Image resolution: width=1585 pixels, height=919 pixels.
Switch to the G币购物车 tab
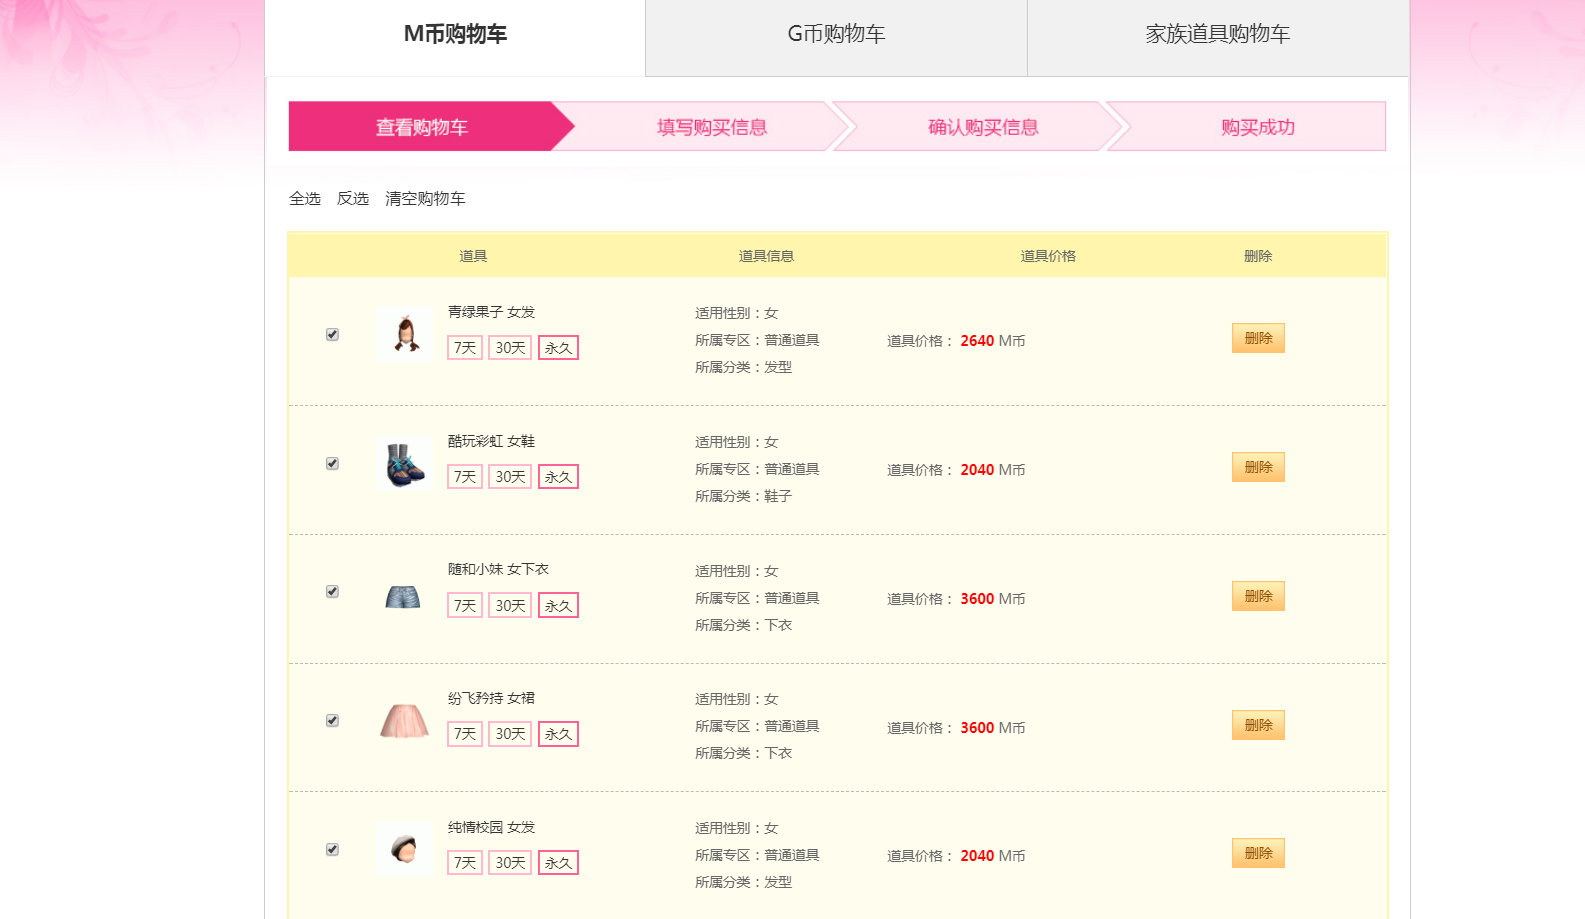tap(836, 37)
